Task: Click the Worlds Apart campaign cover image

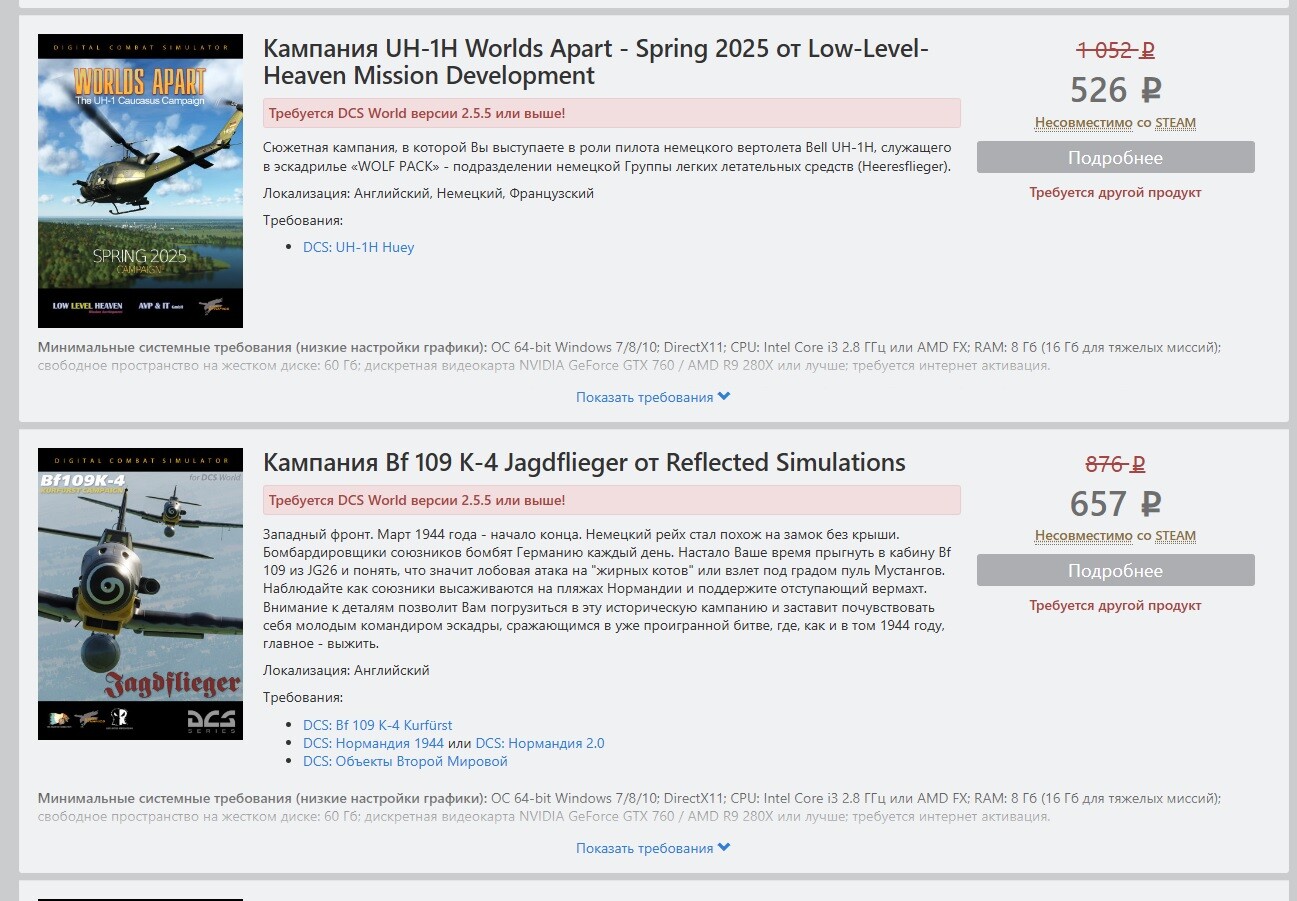Action: click(x=140, y=181)
